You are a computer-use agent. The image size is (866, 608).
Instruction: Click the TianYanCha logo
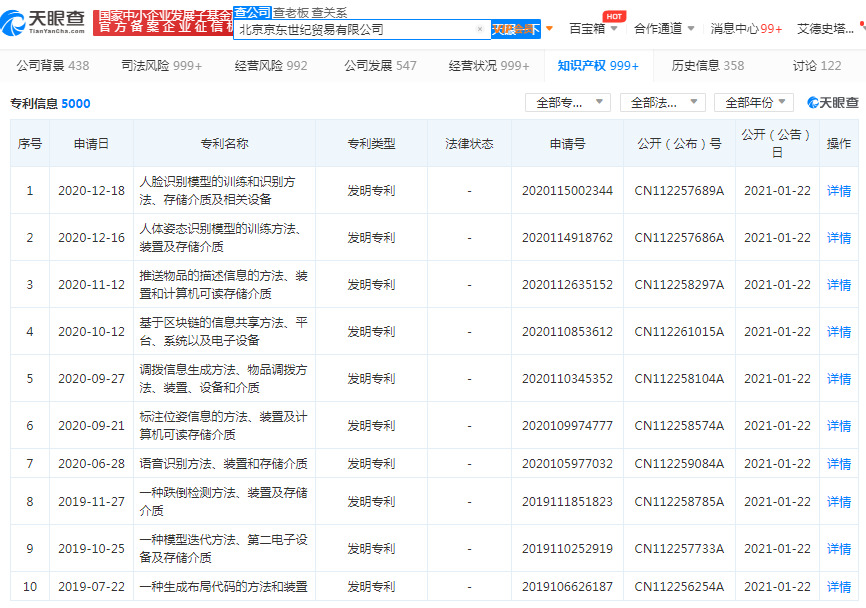(x=43, y=22)
